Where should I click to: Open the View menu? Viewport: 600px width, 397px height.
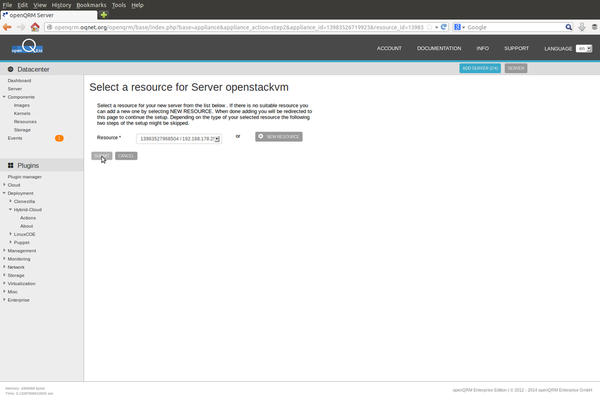click(x=40, y=5)
